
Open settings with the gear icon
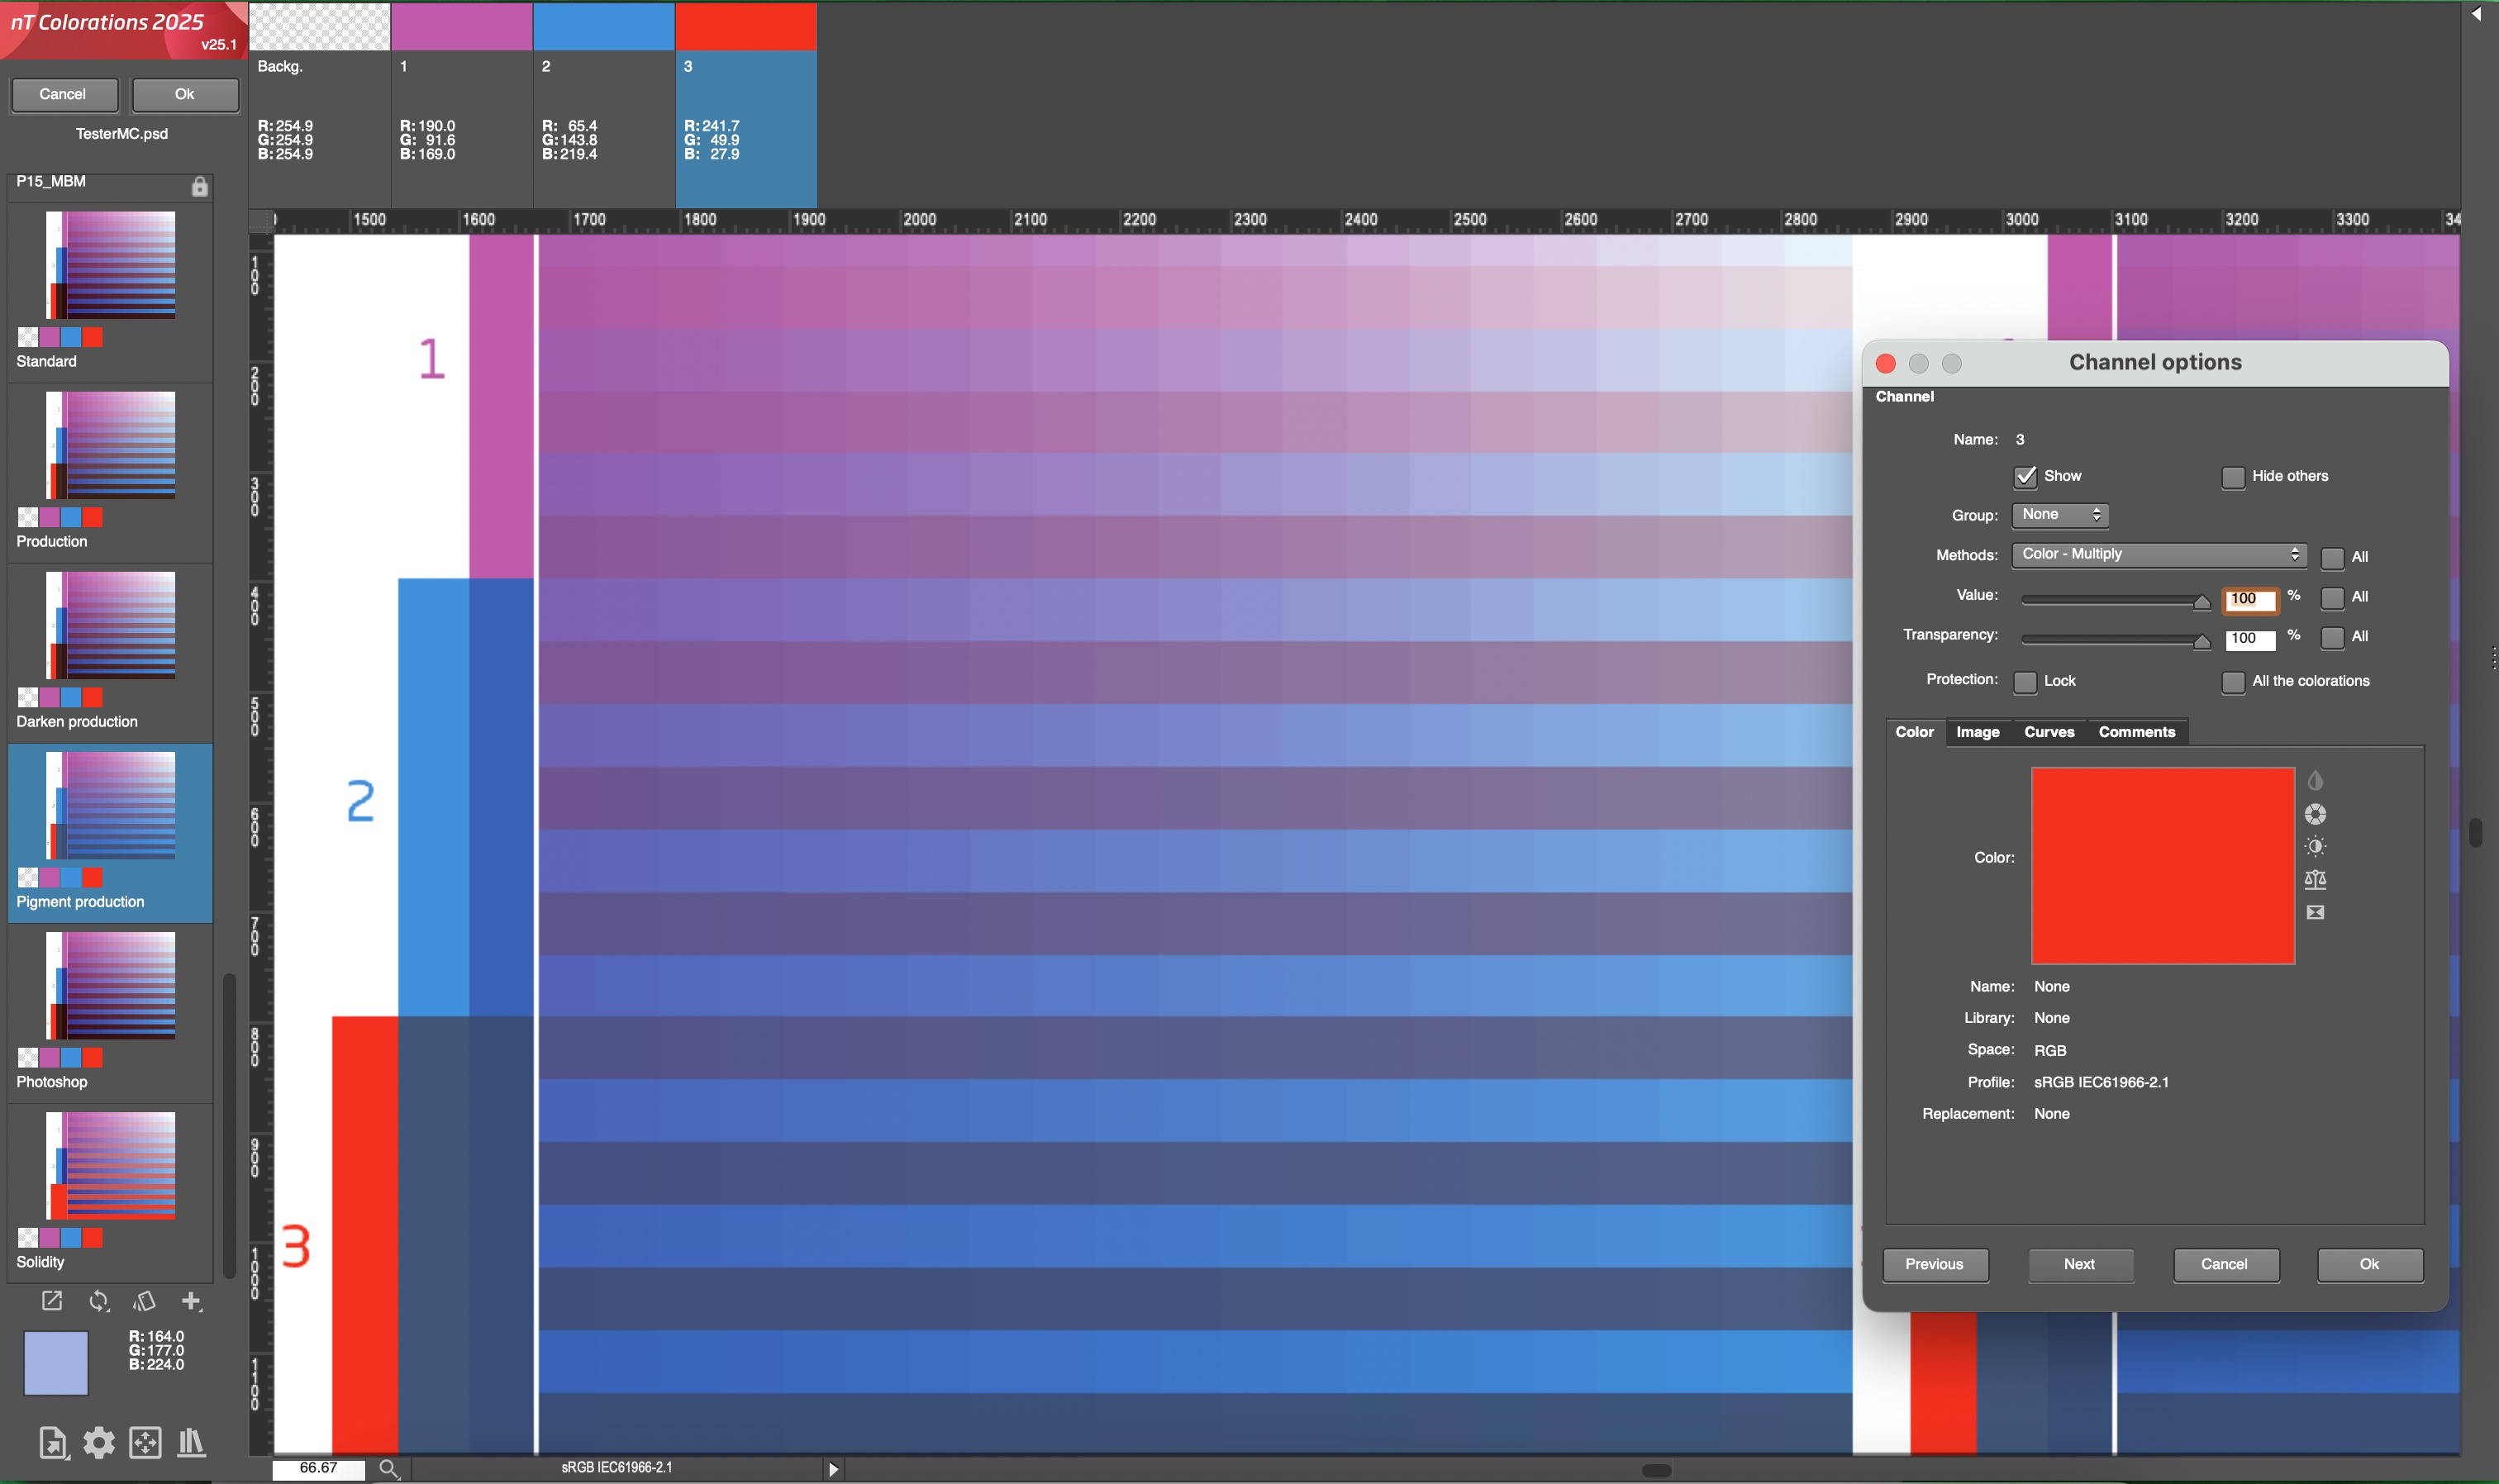click(x=98, y=1442)
